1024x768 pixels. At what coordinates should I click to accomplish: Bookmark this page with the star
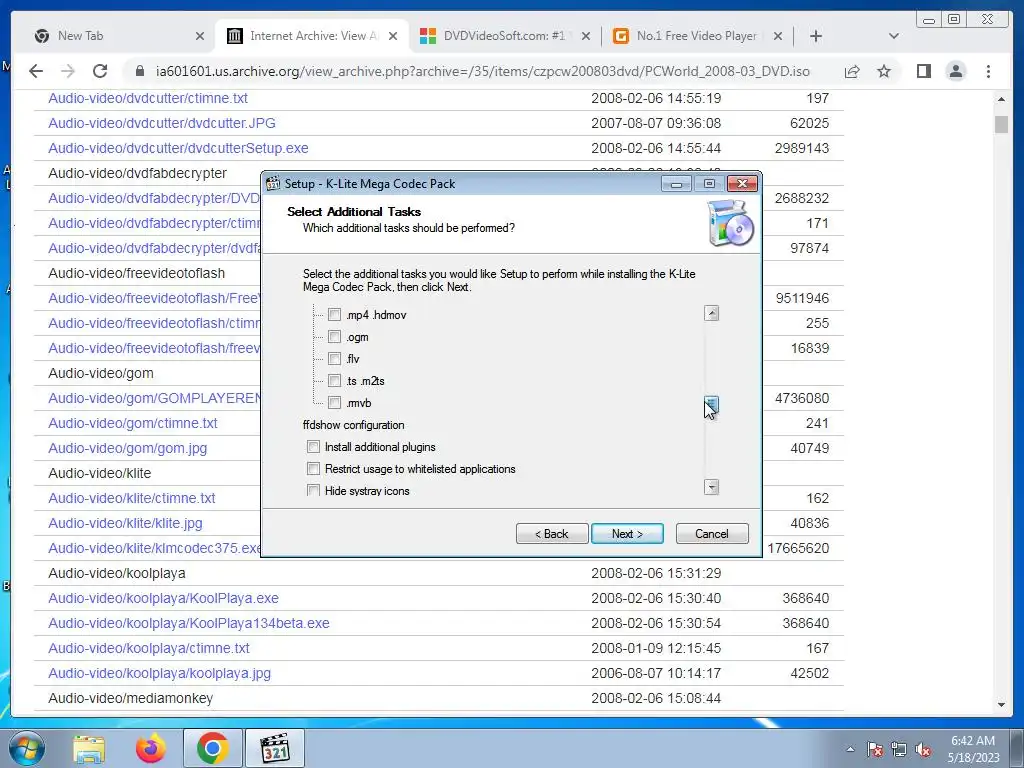(884, 71)
